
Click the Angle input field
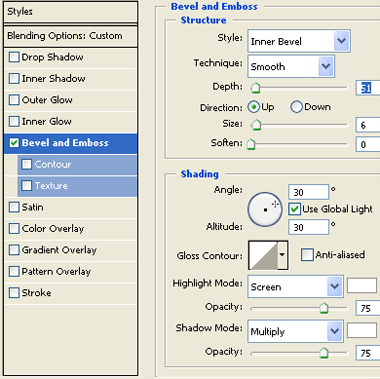point(308,192)
